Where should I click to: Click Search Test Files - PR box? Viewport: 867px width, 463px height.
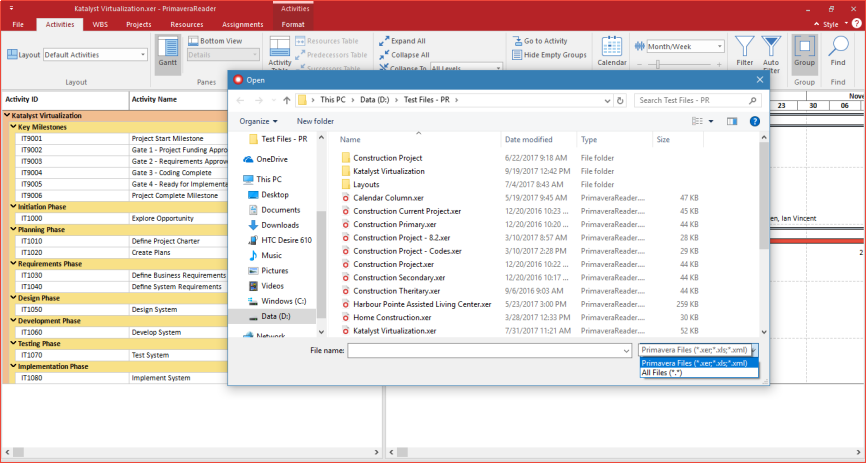(698, 101)
